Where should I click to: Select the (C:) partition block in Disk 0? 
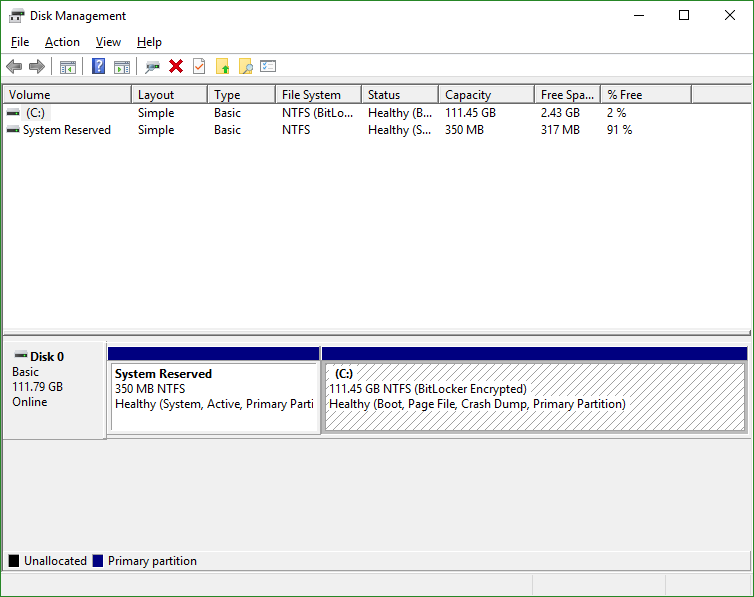click(x=534, y=397)
